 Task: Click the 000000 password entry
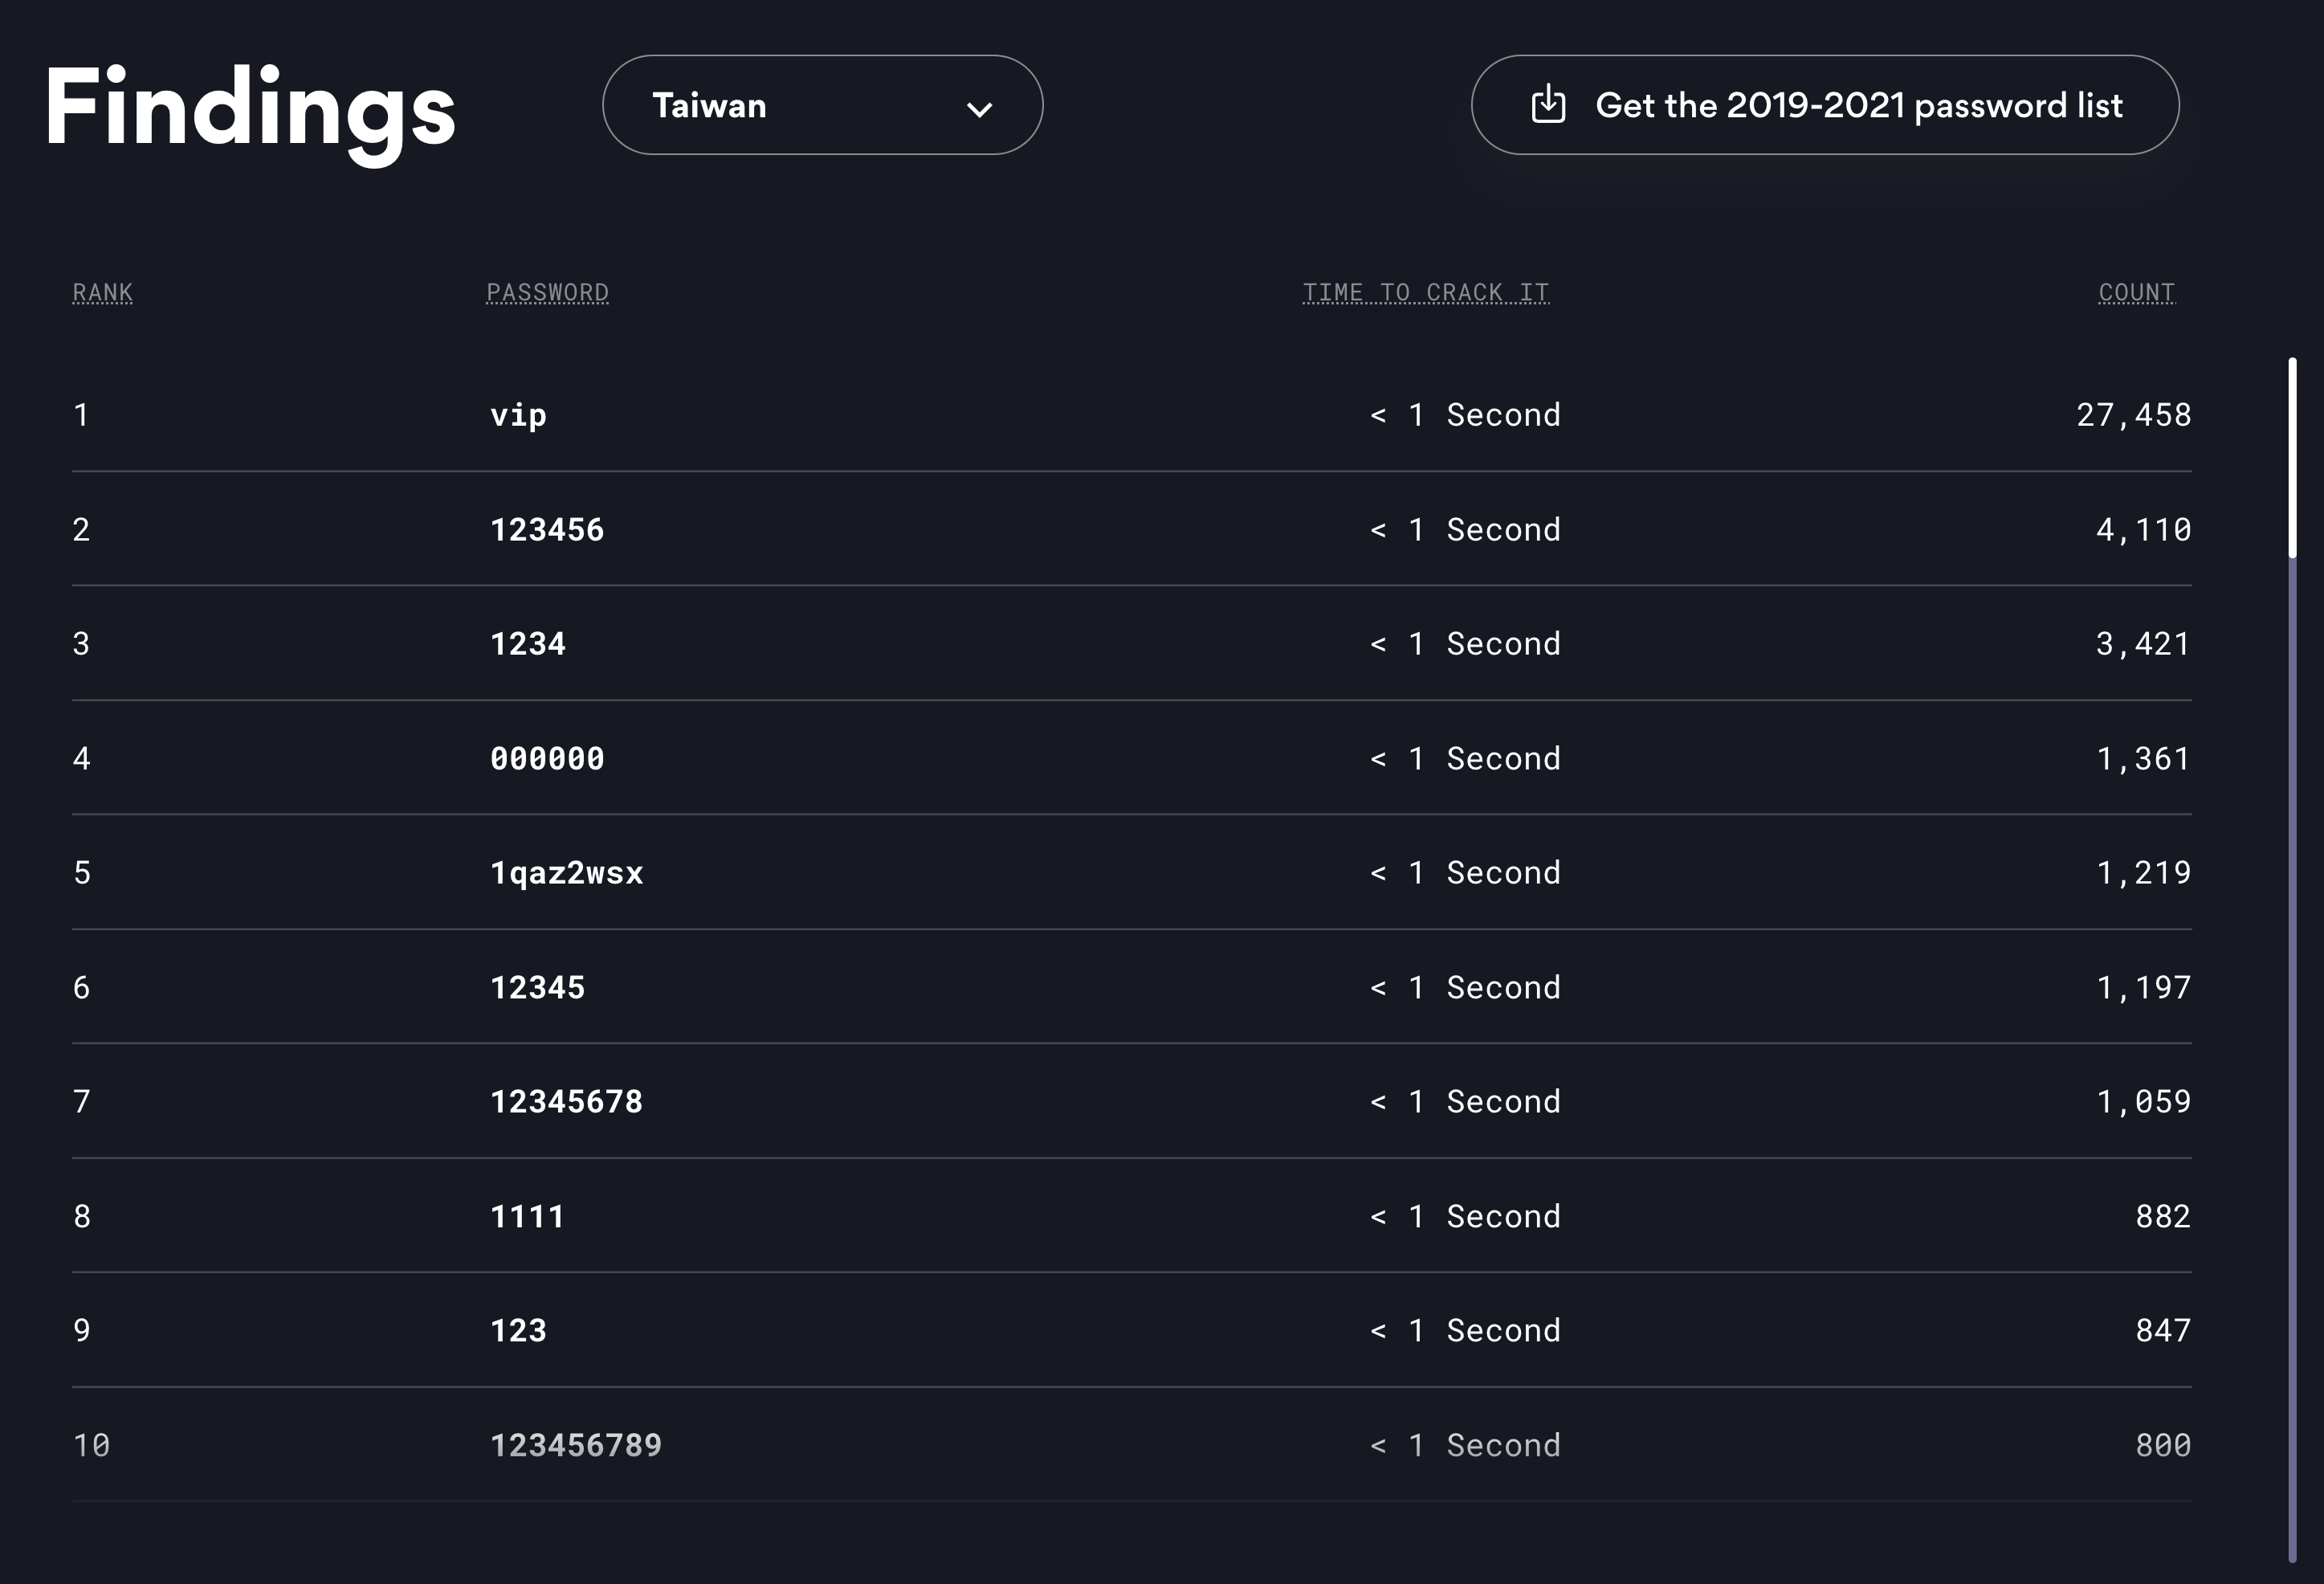547,759
